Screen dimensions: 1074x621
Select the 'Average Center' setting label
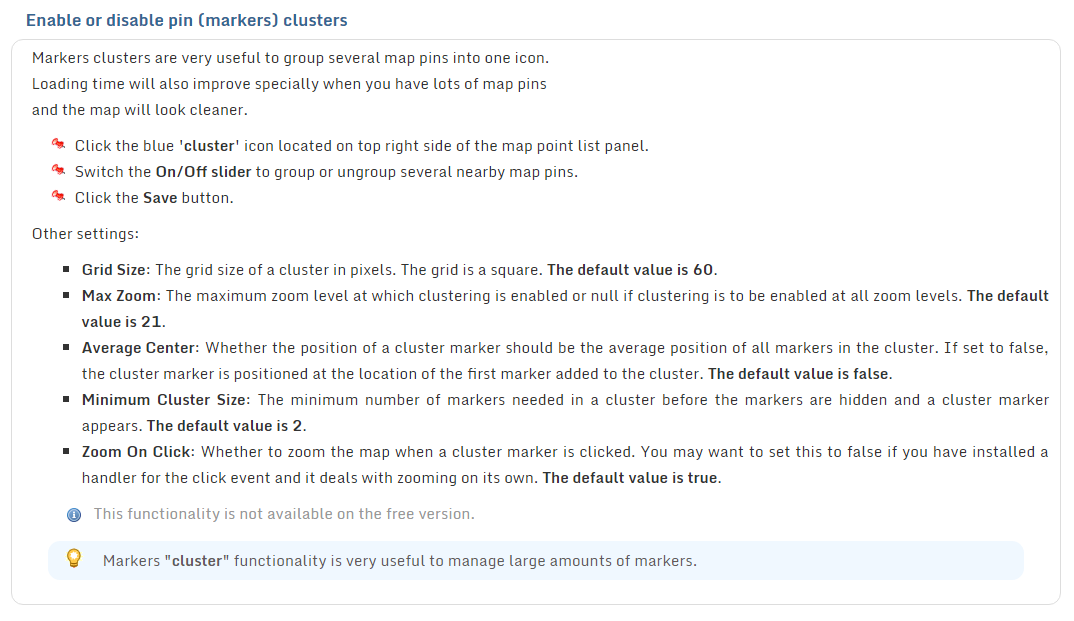(138, 348)
